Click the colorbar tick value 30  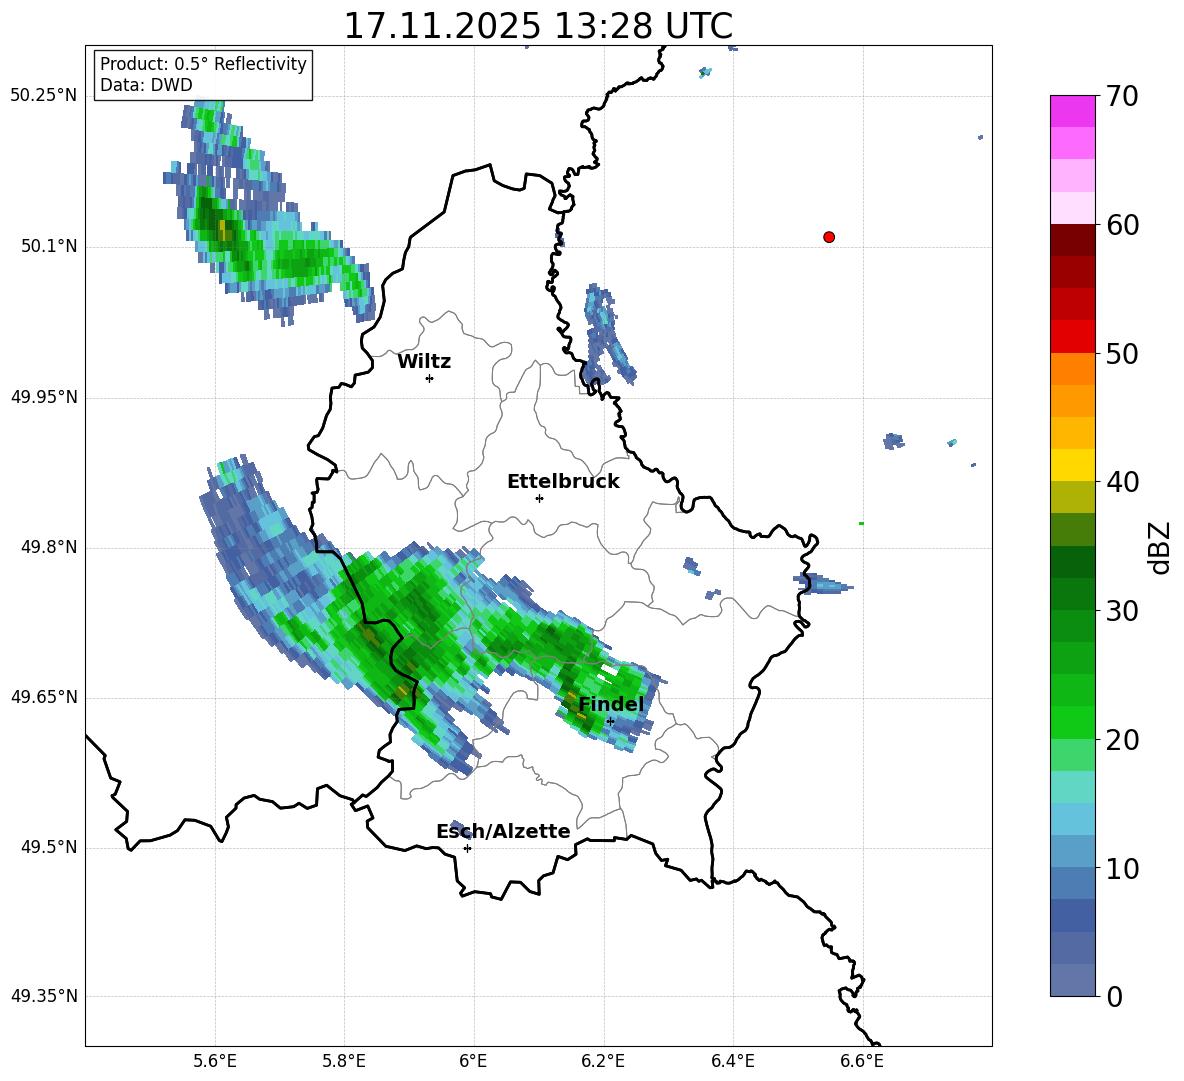(1122, 611)
